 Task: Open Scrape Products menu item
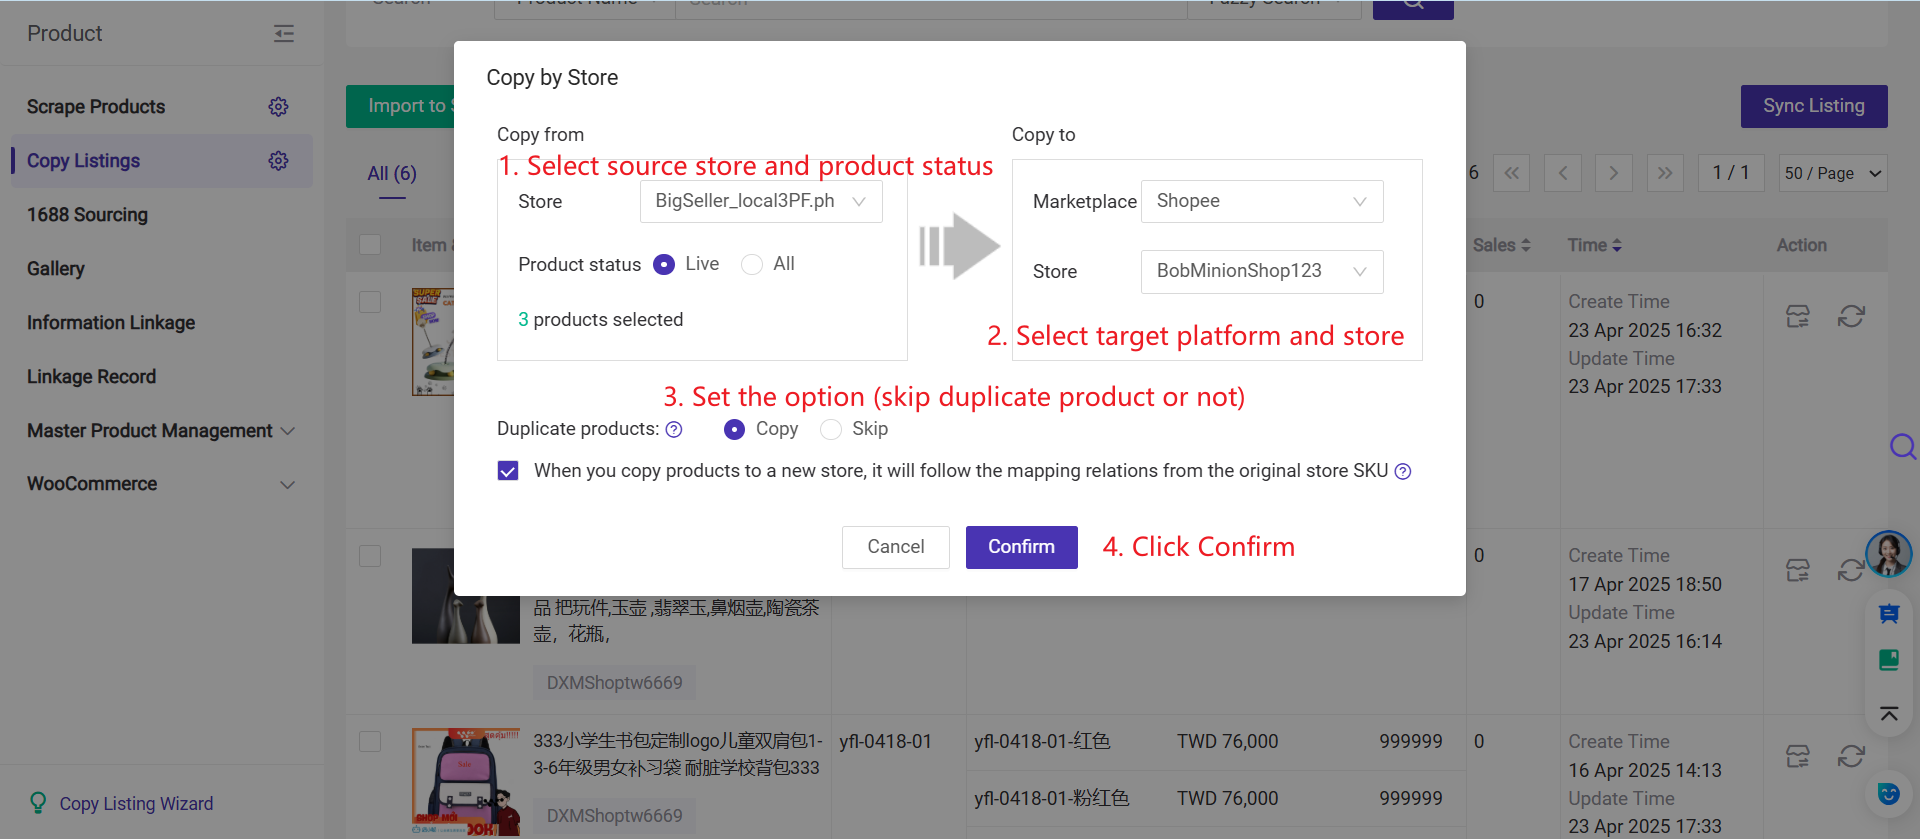[96, 107]
